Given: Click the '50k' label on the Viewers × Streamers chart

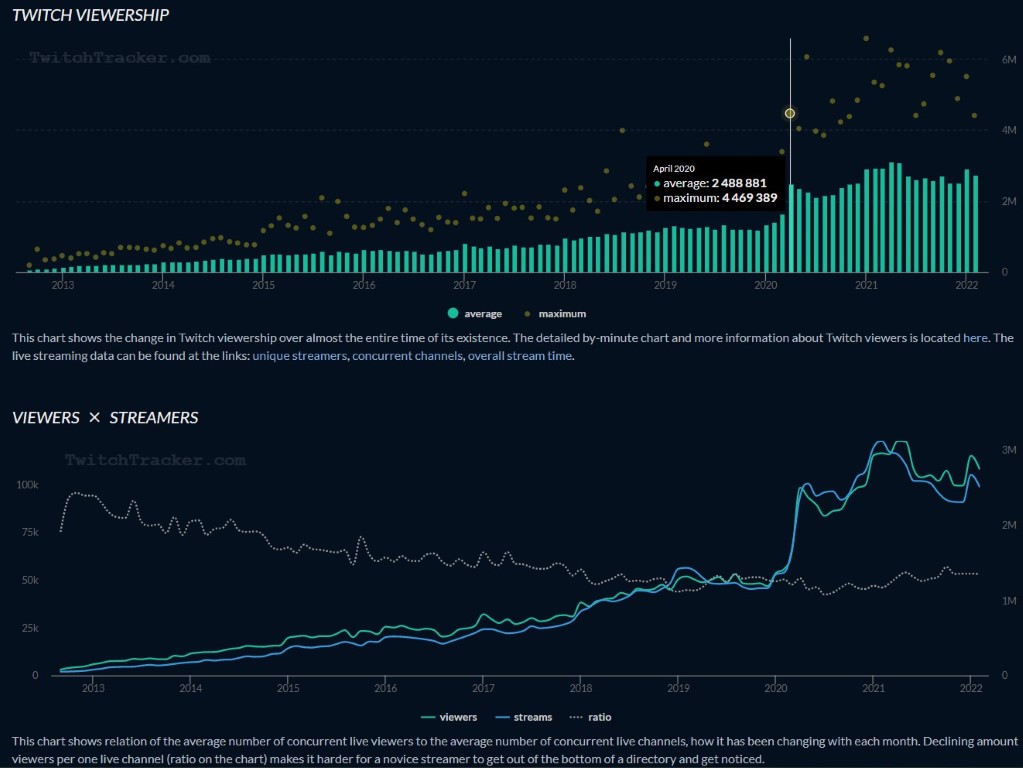Looking at the screenshot, I should coord(30,580).
